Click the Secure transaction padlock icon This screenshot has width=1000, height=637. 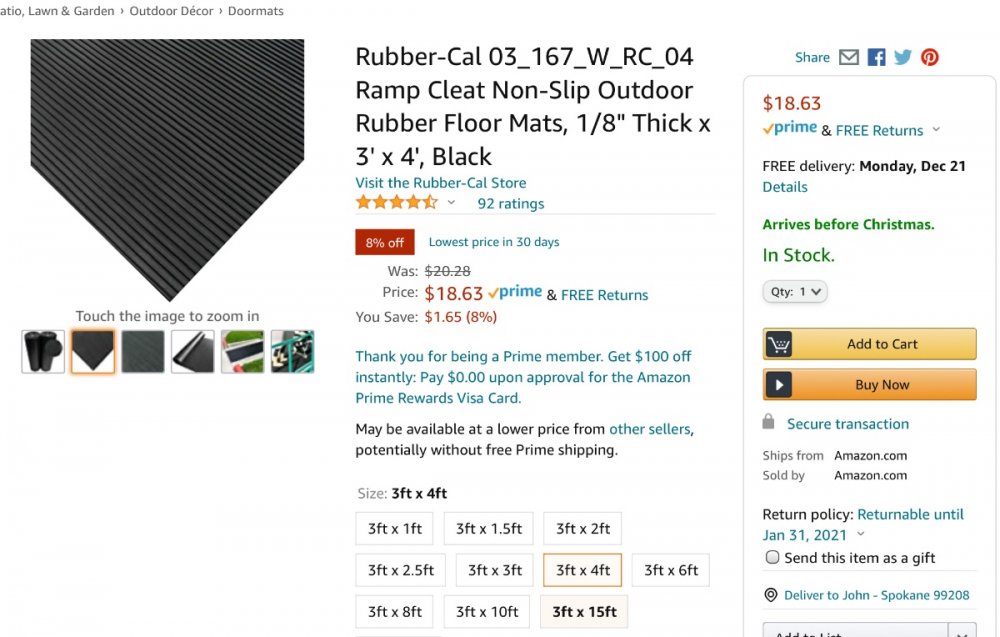768,422
